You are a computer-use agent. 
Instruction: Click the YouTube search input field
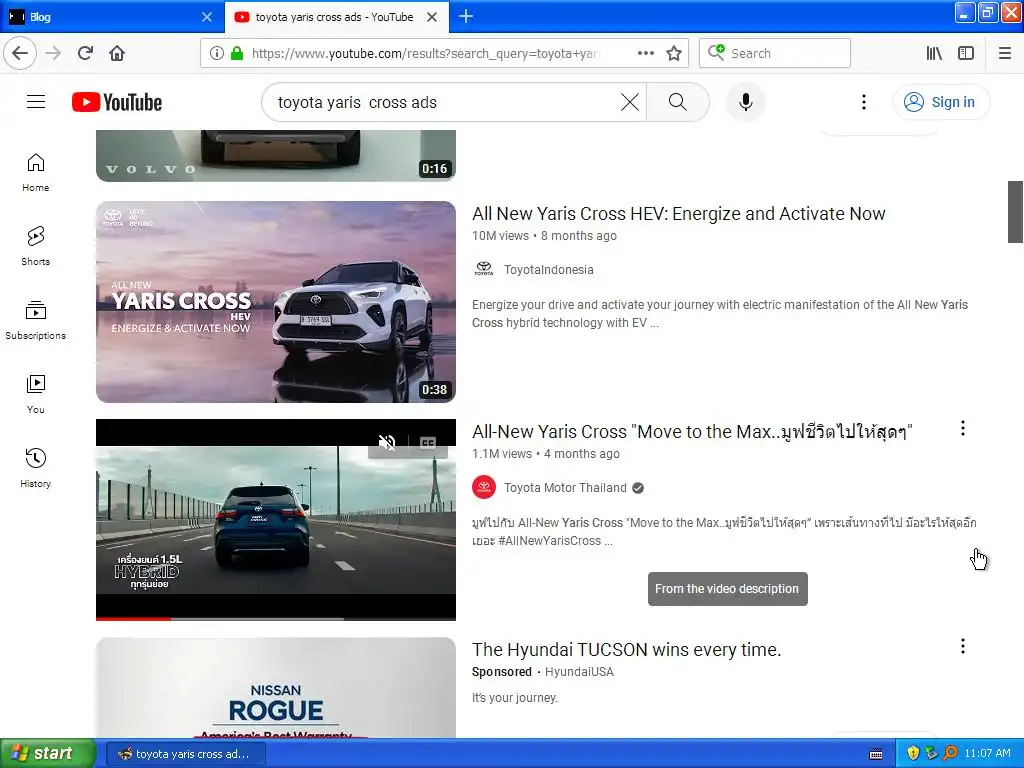click(x=446, y=102)
